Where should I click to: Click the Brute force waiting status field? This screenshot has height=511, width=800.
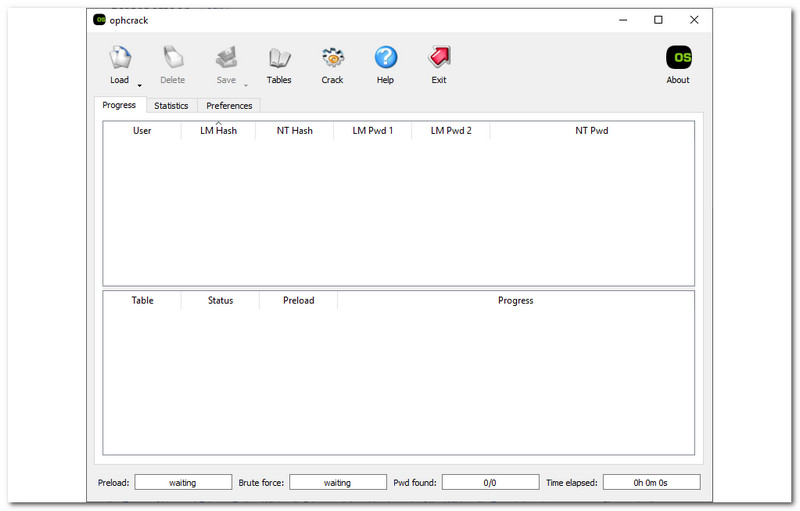click(338, 482)
